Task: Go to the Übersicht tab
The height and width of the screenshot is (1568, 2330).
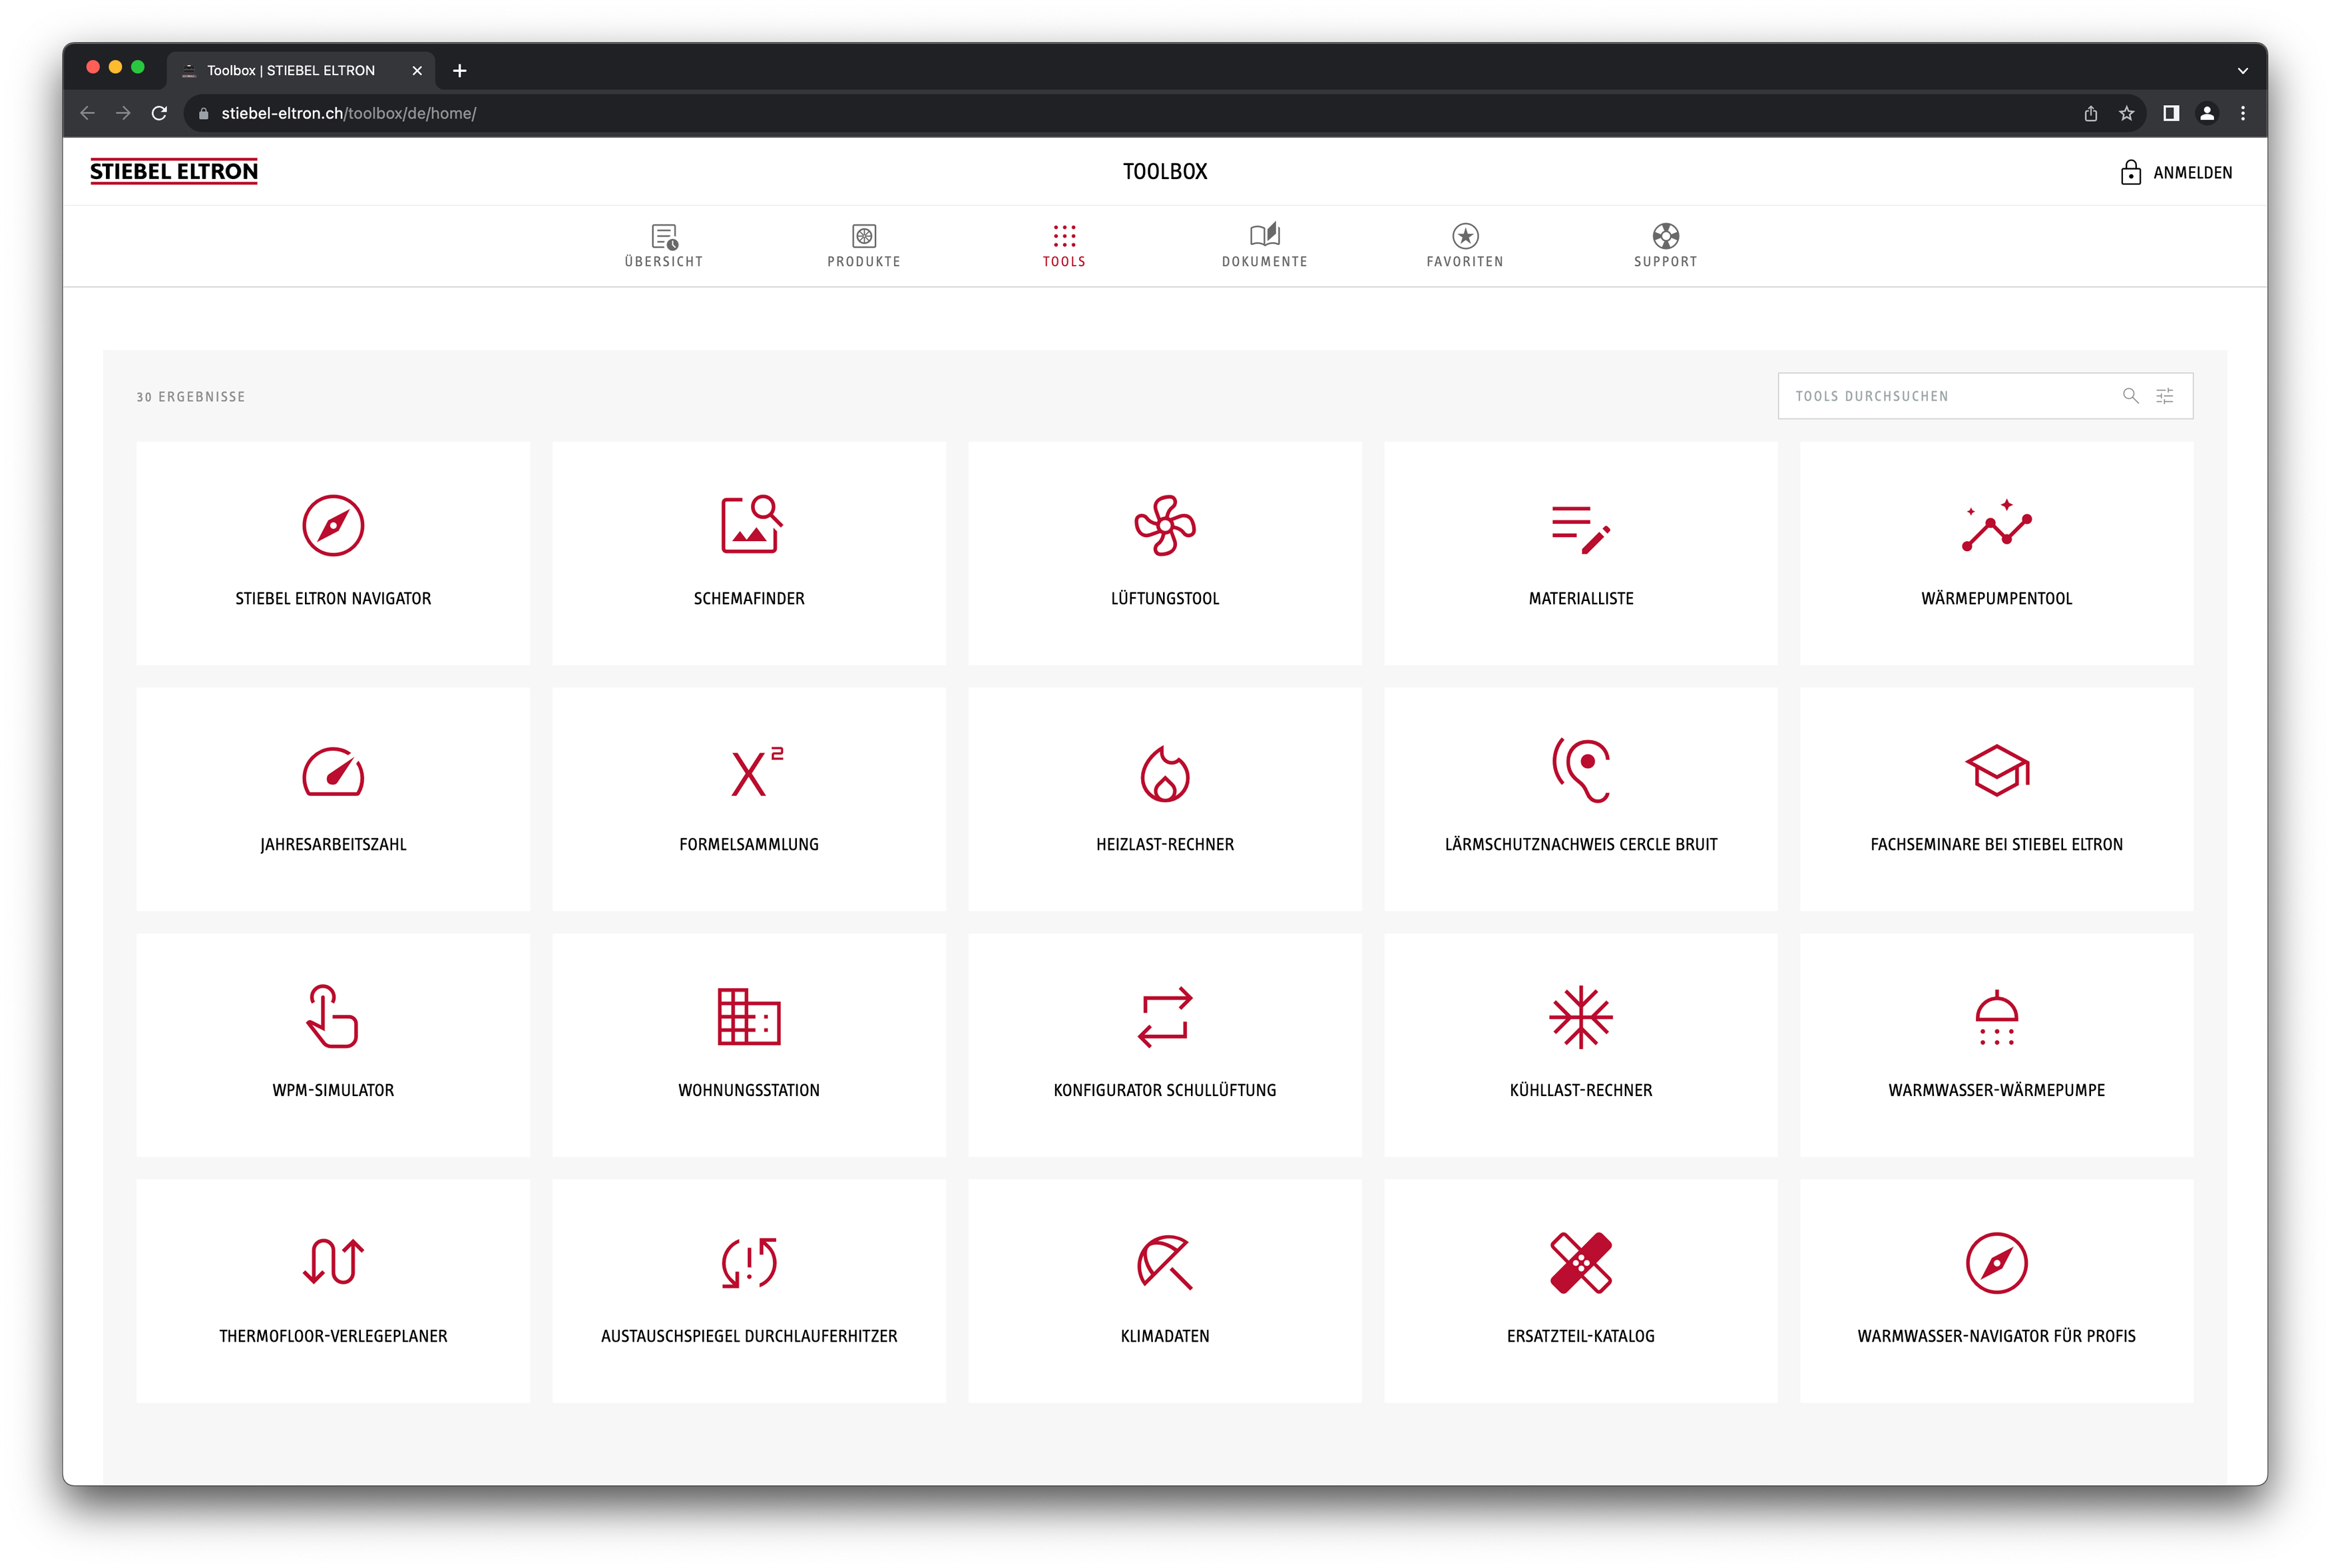Action: point(664,246)
